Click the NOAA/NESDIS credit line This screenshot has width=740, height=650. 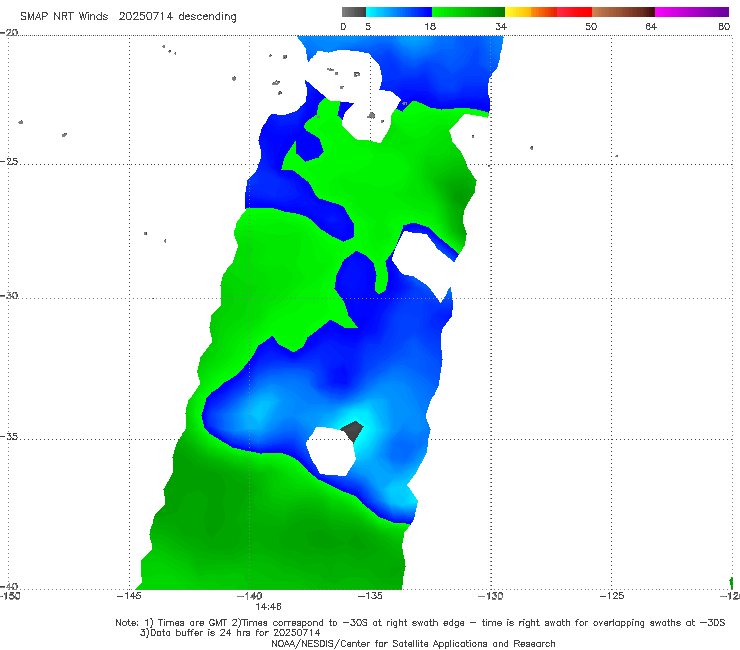(413, 643)
